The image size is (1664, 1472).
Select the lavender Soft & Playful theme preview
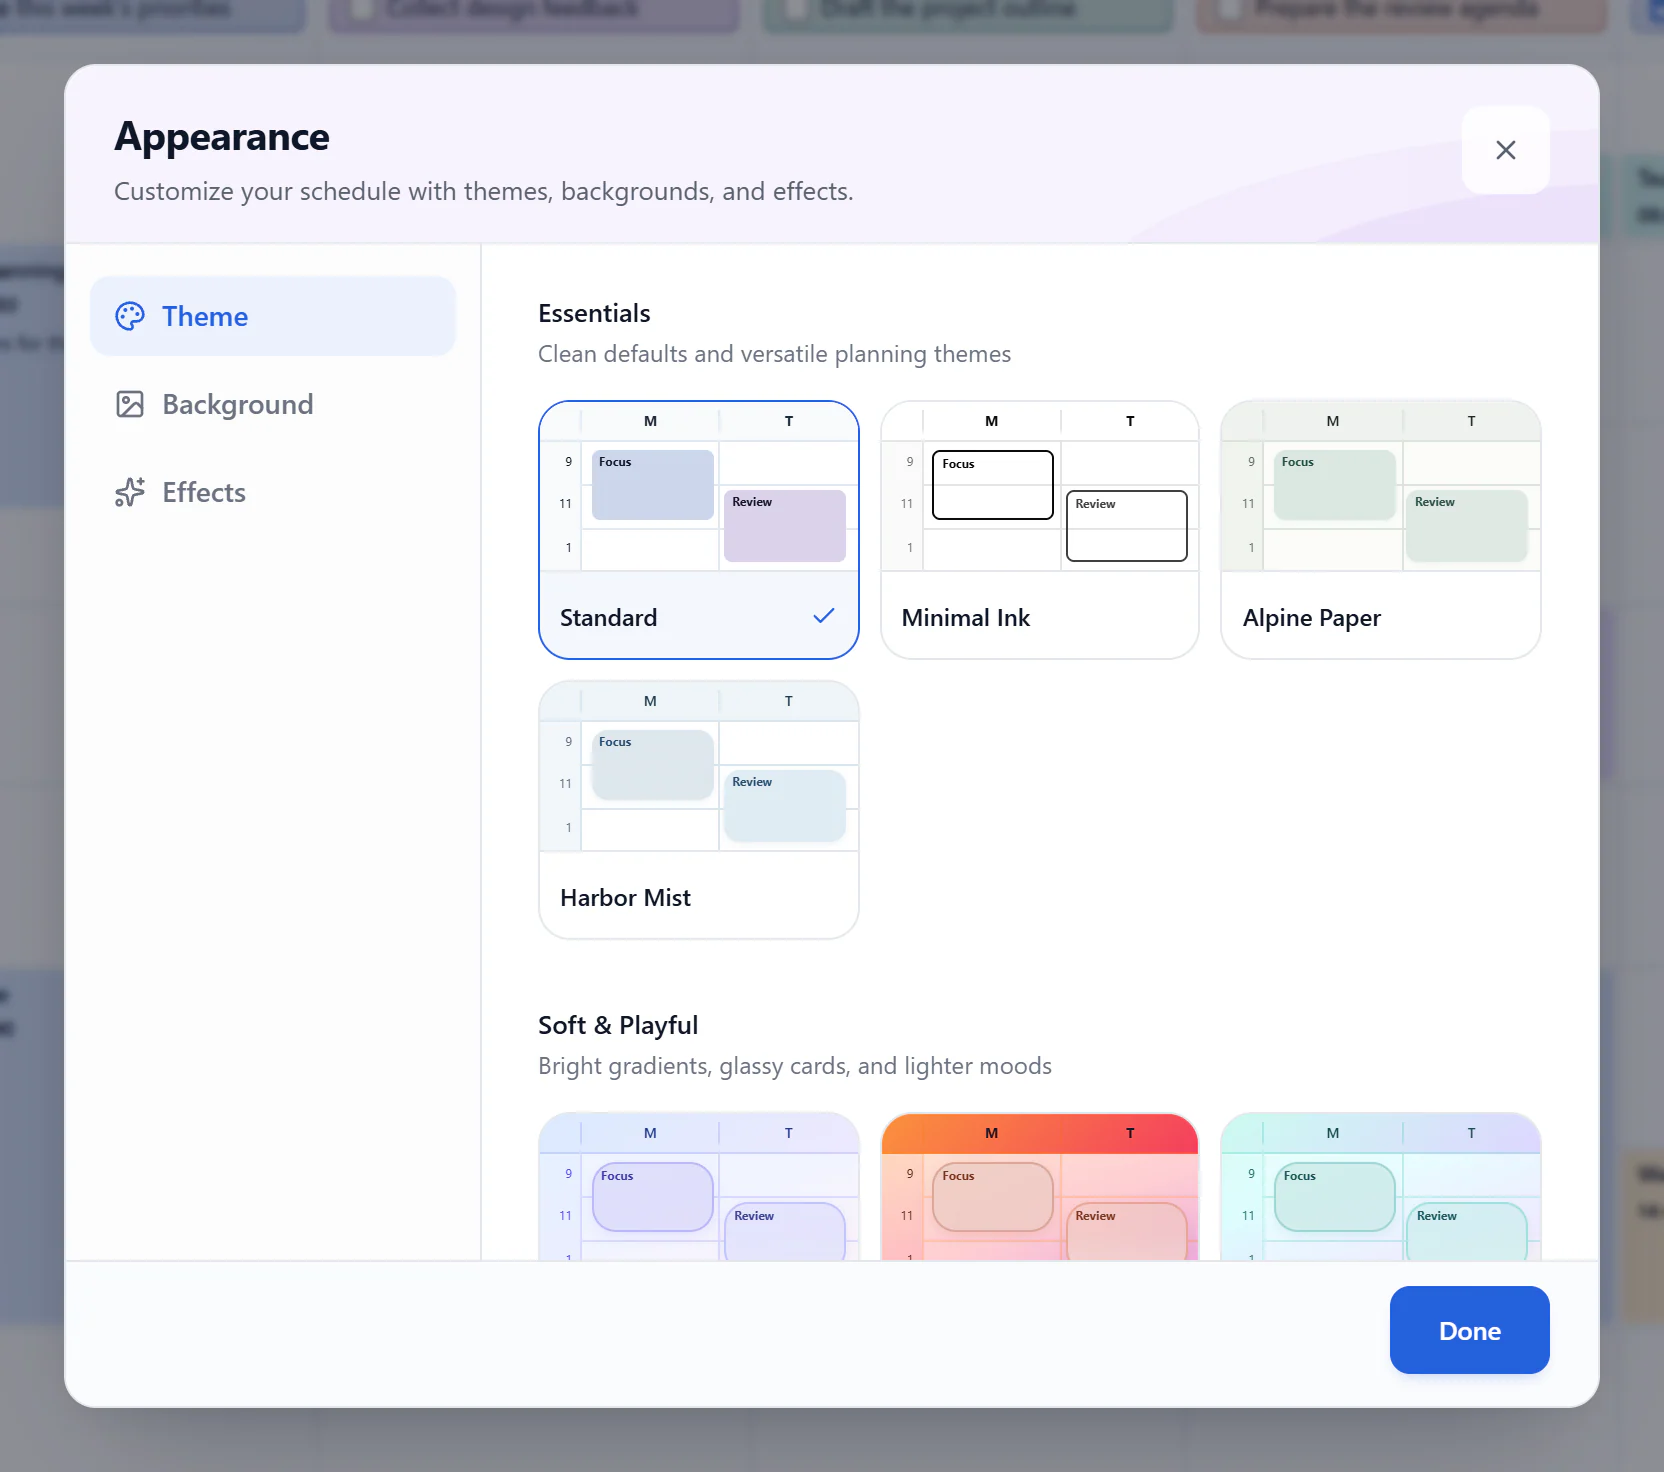699,1186
